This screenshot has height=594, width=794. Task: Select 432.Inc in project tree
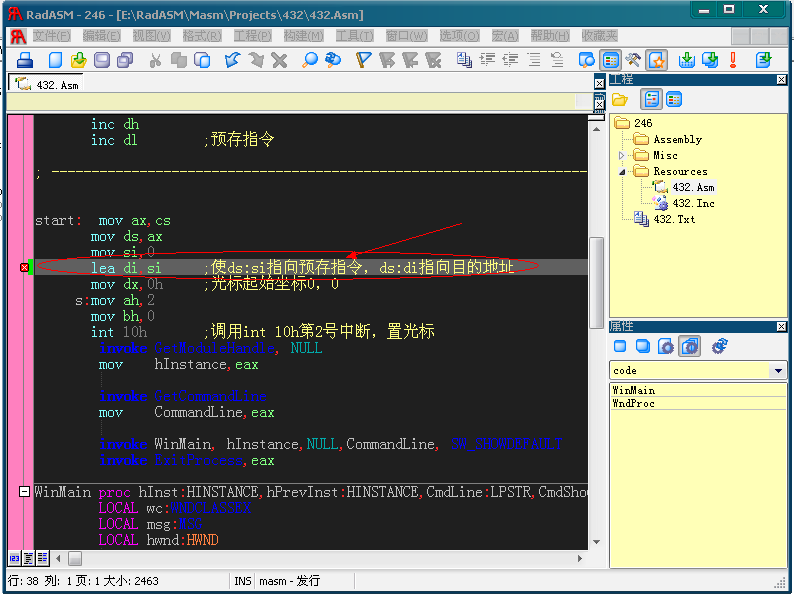click(x=693, y=204)
